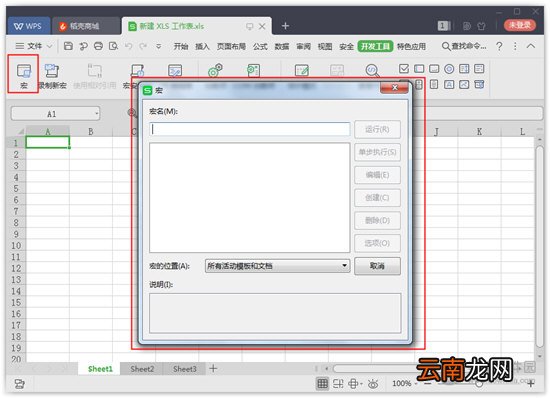The image size is (550, 398).
Task: Insert the option button form control
Action: [x=449, y=68]
